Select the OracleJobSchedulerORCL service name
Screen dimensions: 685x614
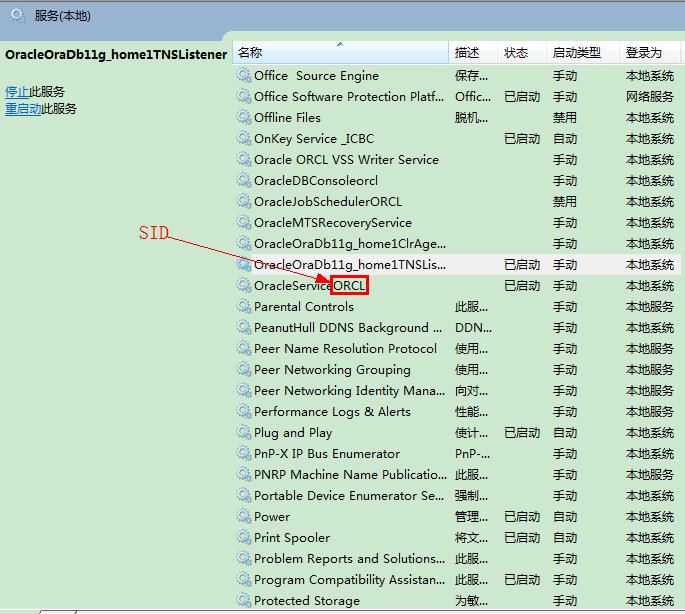pyautogui.click(x=328, y=201)
